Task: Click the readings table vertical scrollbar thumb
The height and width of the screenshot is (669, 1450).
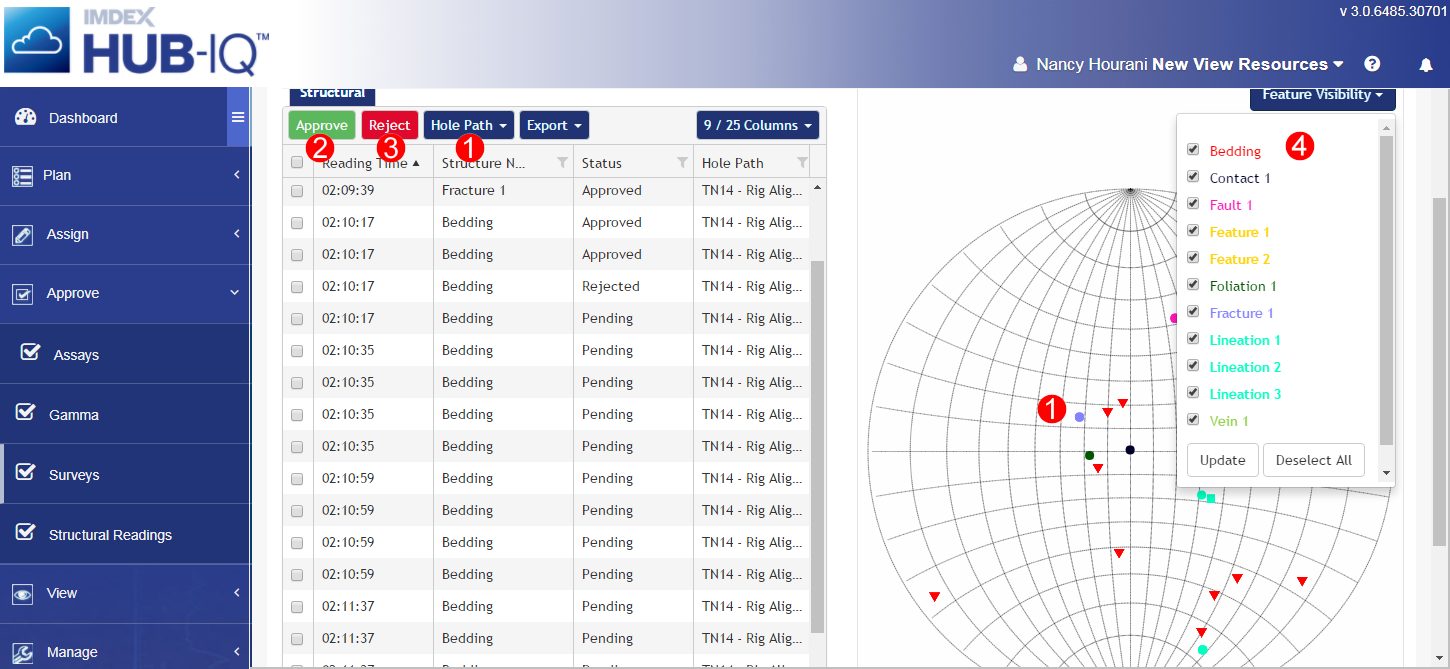Action: tap(817, 445)
